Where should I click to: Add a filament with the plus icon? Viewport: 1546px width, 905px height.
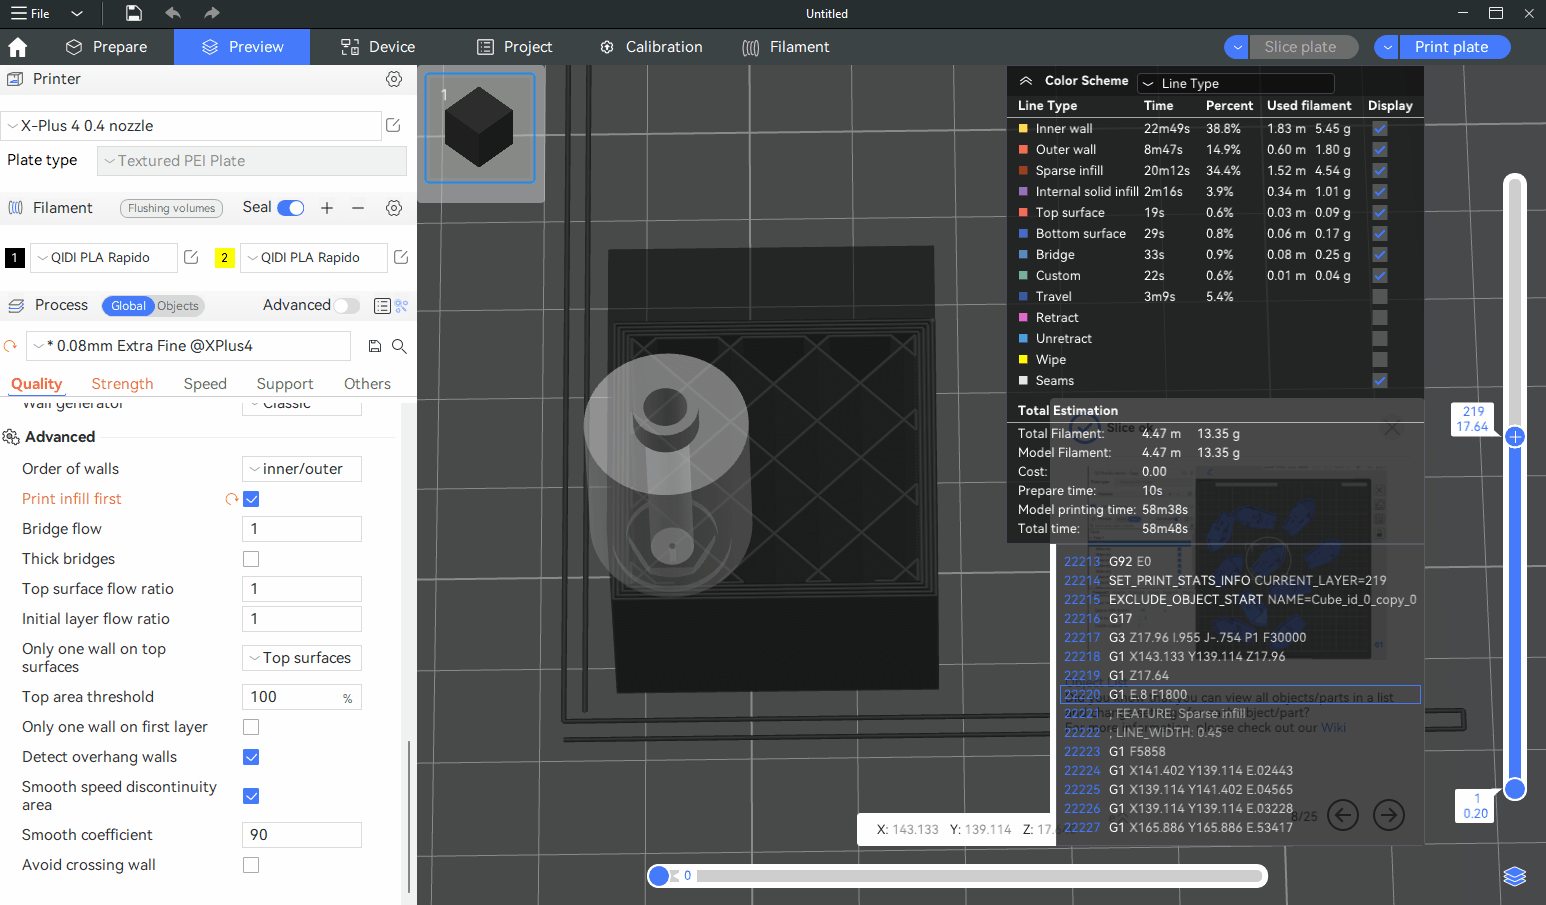(x=327, y=208)
